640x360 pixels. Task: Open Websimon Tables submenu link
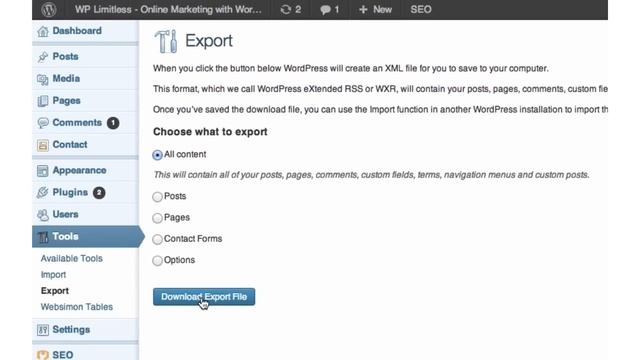[77, 307]
